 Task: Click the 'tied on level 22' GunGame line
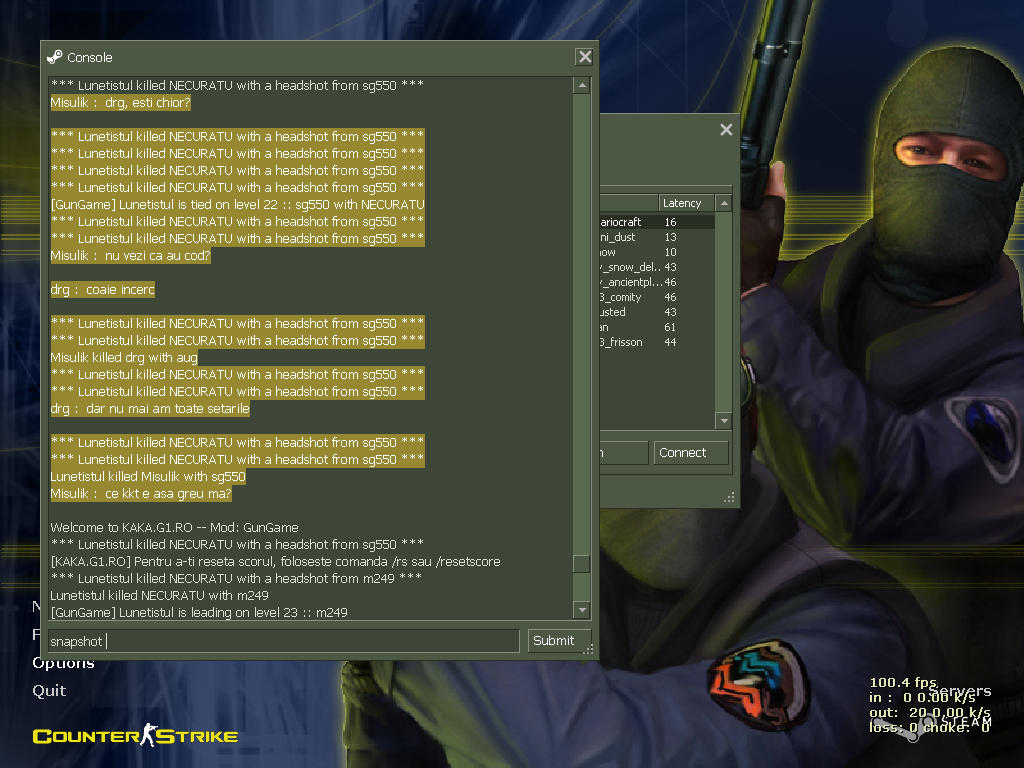pyautogui.click(x=238, y=204)
